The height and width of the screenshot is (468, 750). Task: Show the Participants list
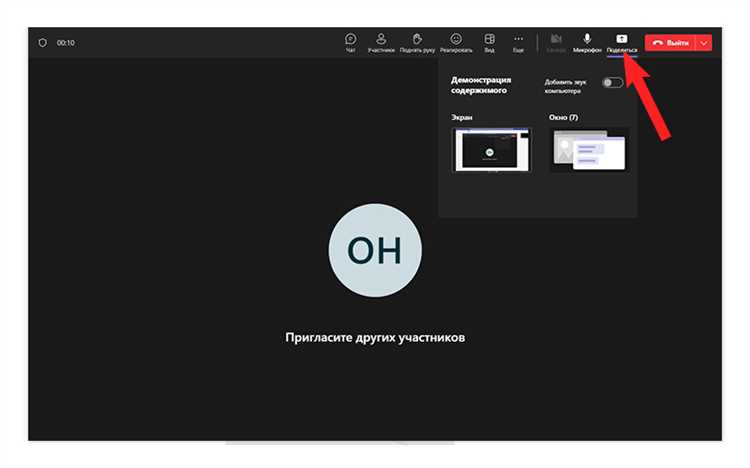point(381,42)
